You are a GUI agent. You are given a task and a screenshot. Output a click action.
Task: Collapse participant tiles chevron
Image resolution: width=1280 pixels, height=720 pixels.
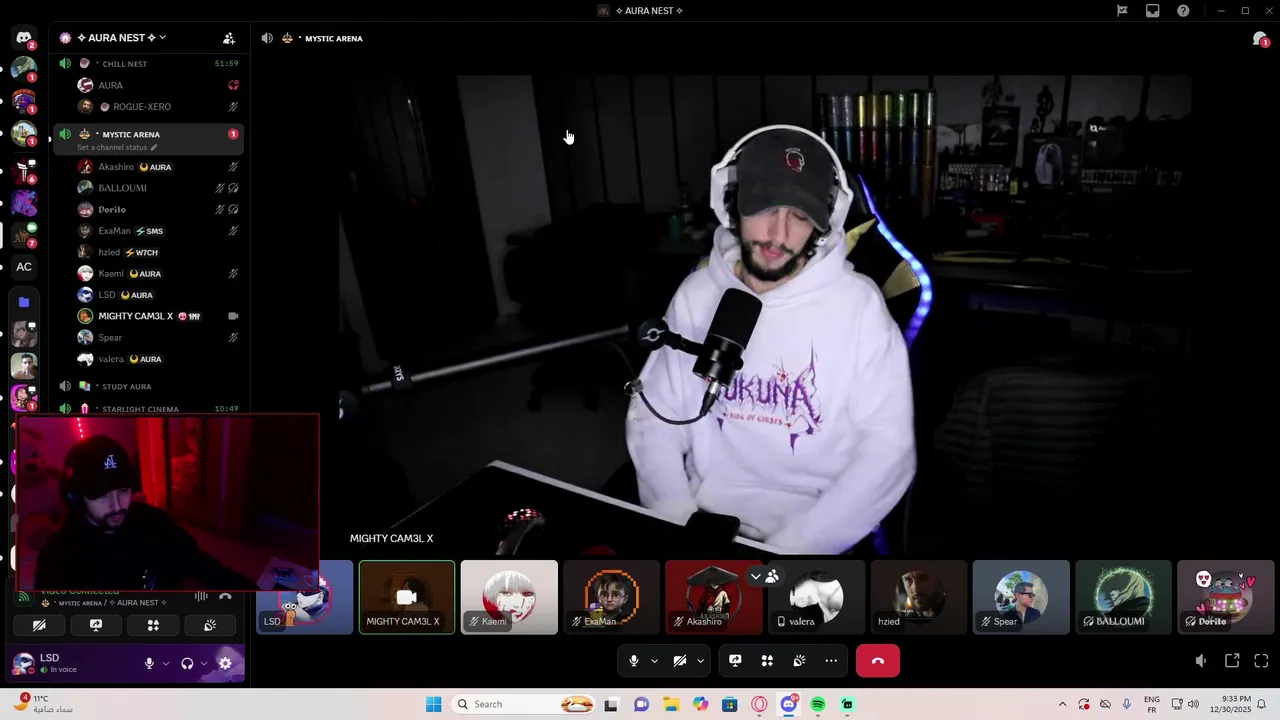coord(755,577)
